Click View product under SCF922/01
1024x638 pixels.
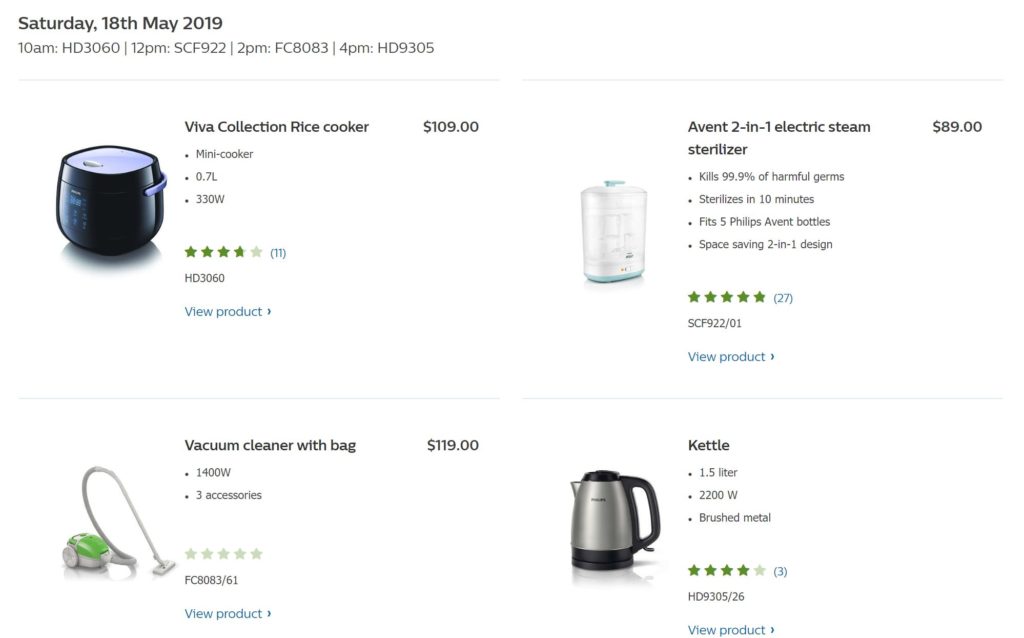[730, 357]
